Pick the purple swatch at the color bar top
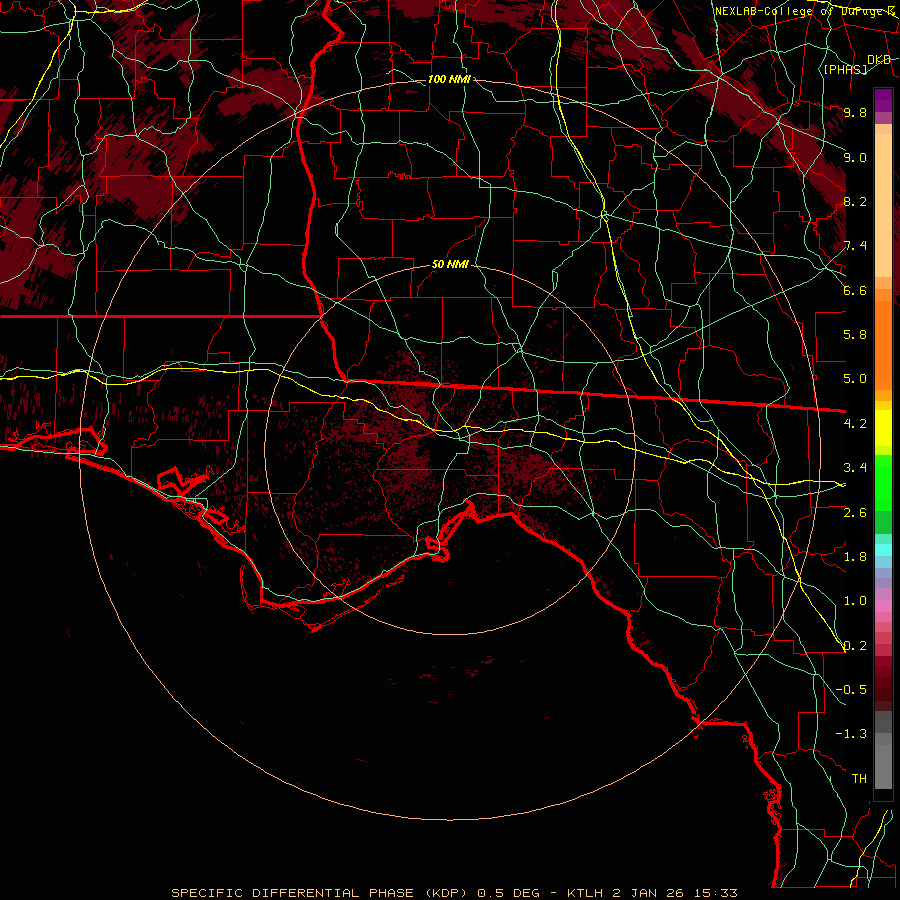This screenshot has width=900, height=900. pos(883,100)
